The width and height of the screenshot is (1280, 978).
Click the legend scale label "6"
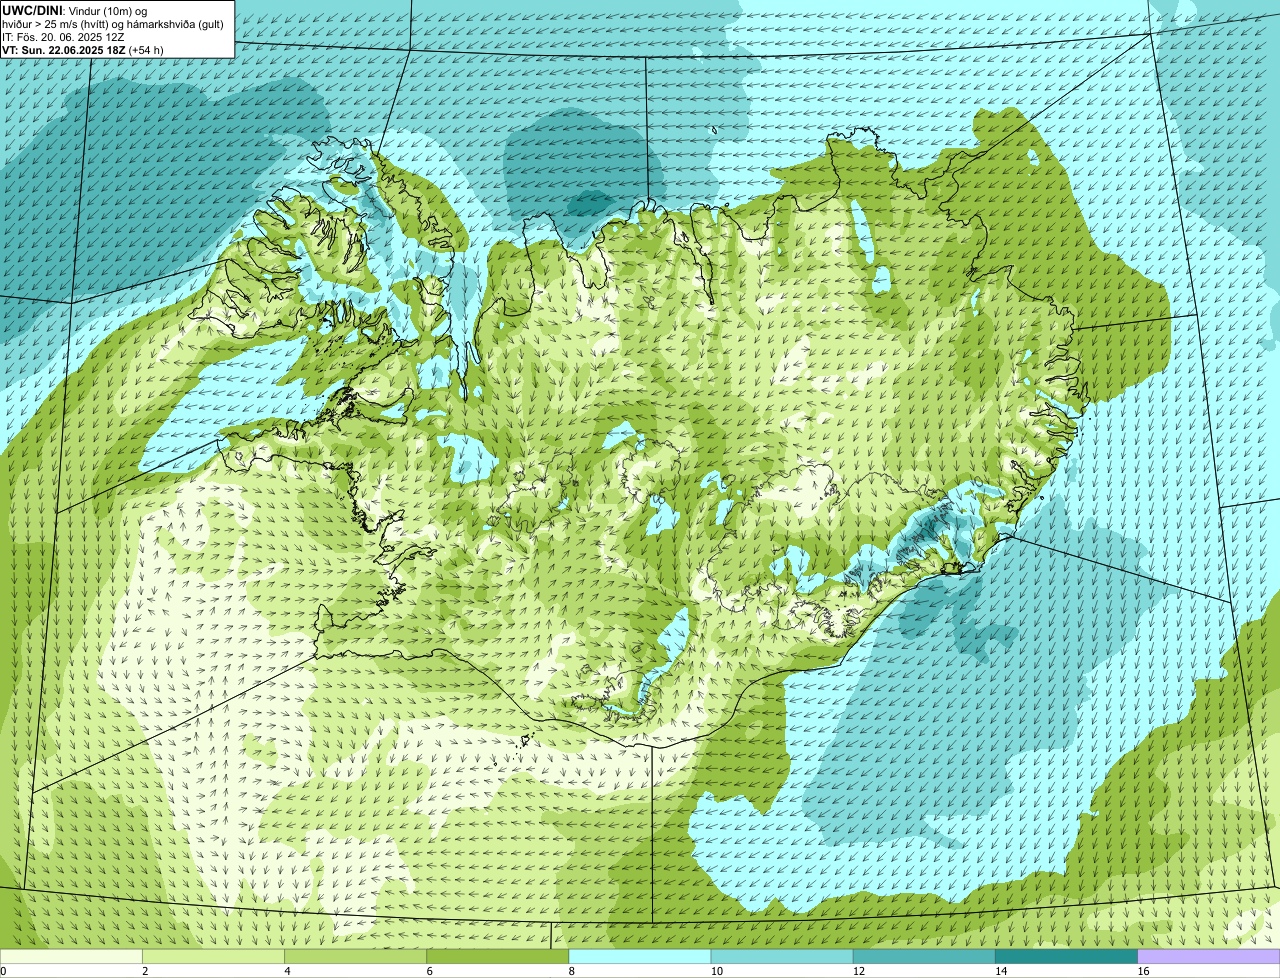[429, 971]
